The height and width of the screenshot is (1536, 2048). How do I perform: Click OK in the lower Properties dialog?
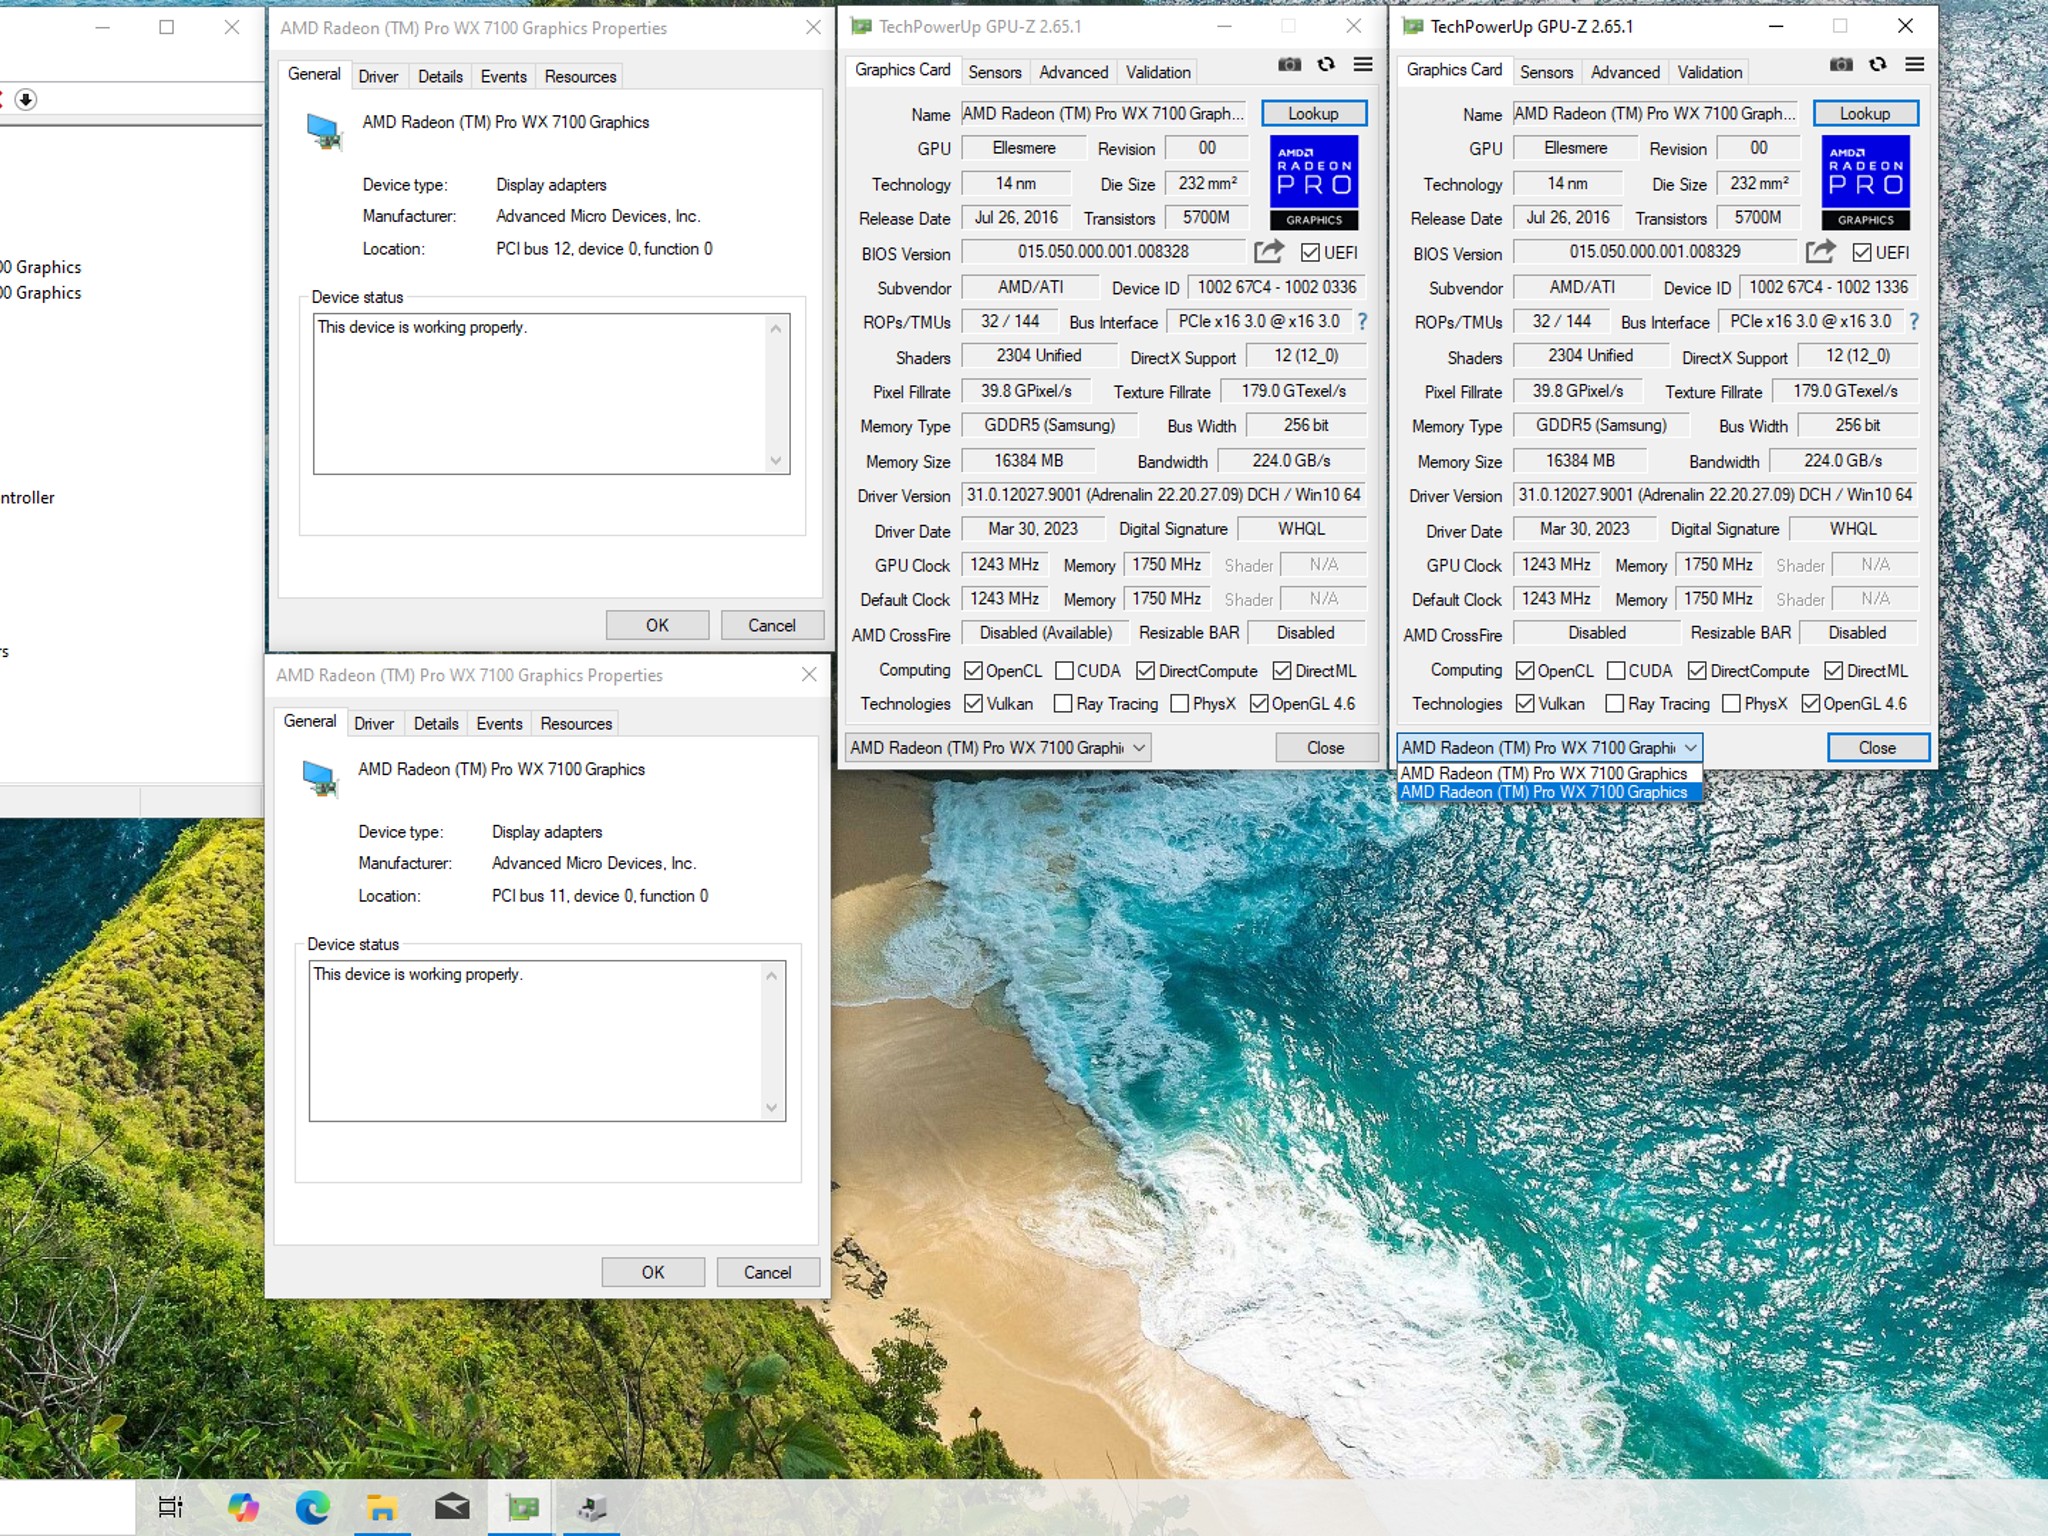click(x=653, y=1272)
